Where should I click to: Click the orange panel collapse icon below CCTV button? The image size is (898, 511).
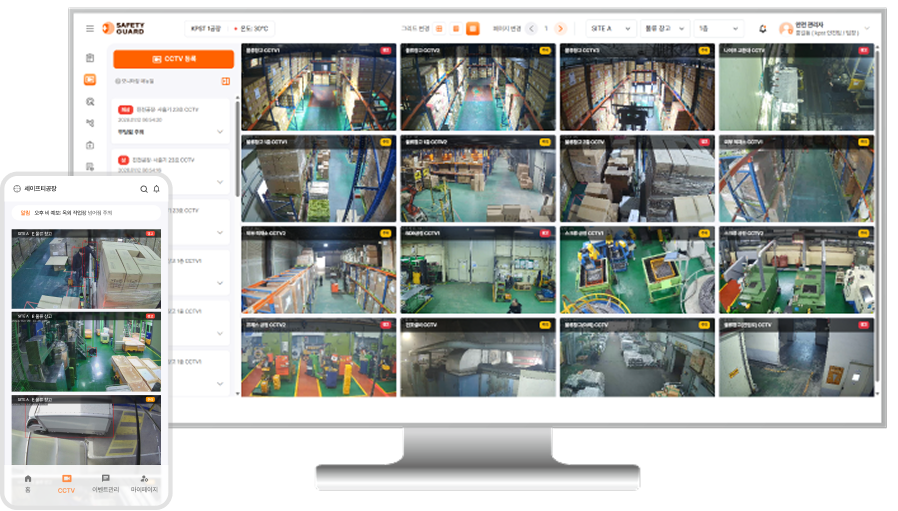[226, 81]
